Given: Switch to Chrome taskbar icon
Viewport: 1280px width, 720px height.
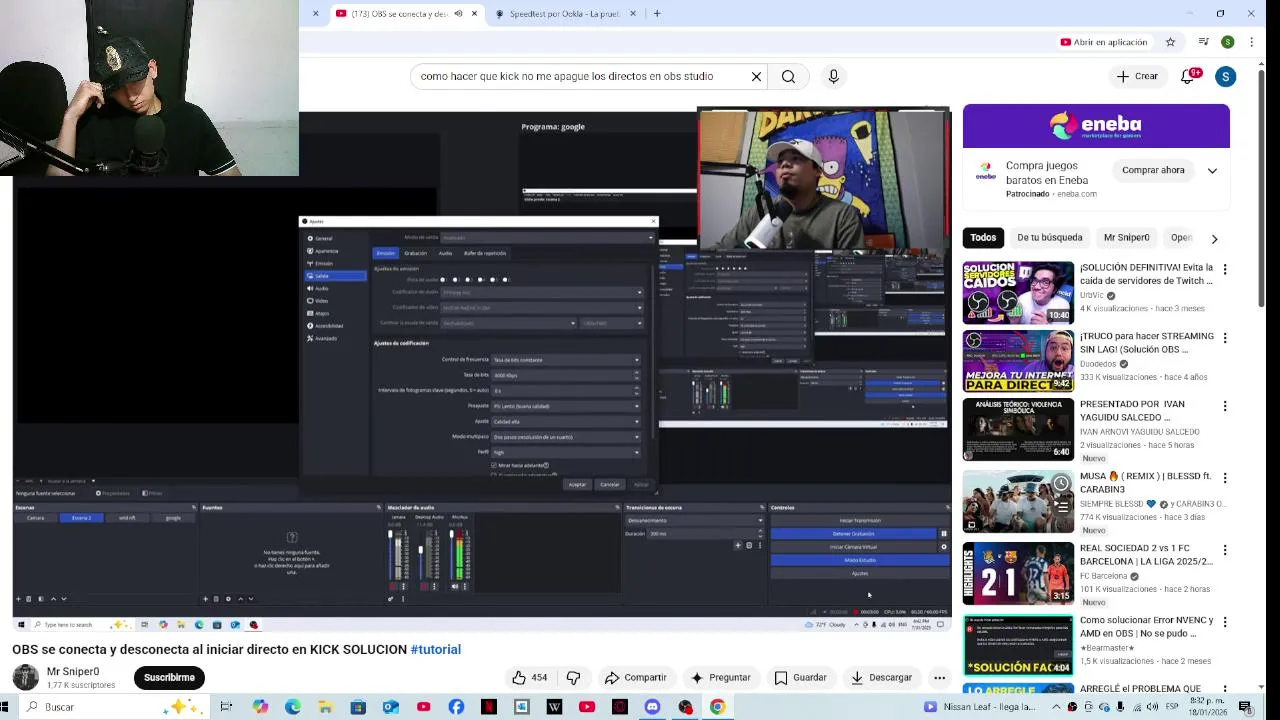Looking at the screenshot, I should 717,707.
